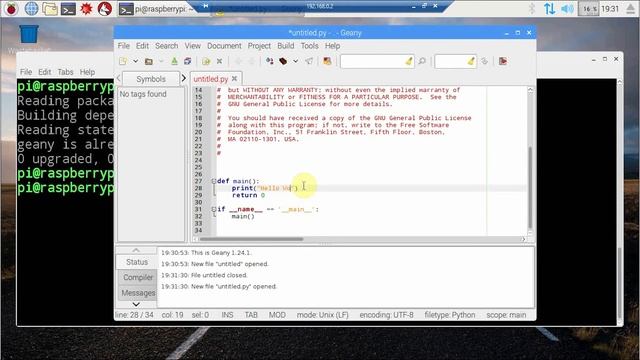This screenshot has height=360, width=640.
Task: Click the eject icon in the tray
Action: pyautogui.click(x=630, y=9)
